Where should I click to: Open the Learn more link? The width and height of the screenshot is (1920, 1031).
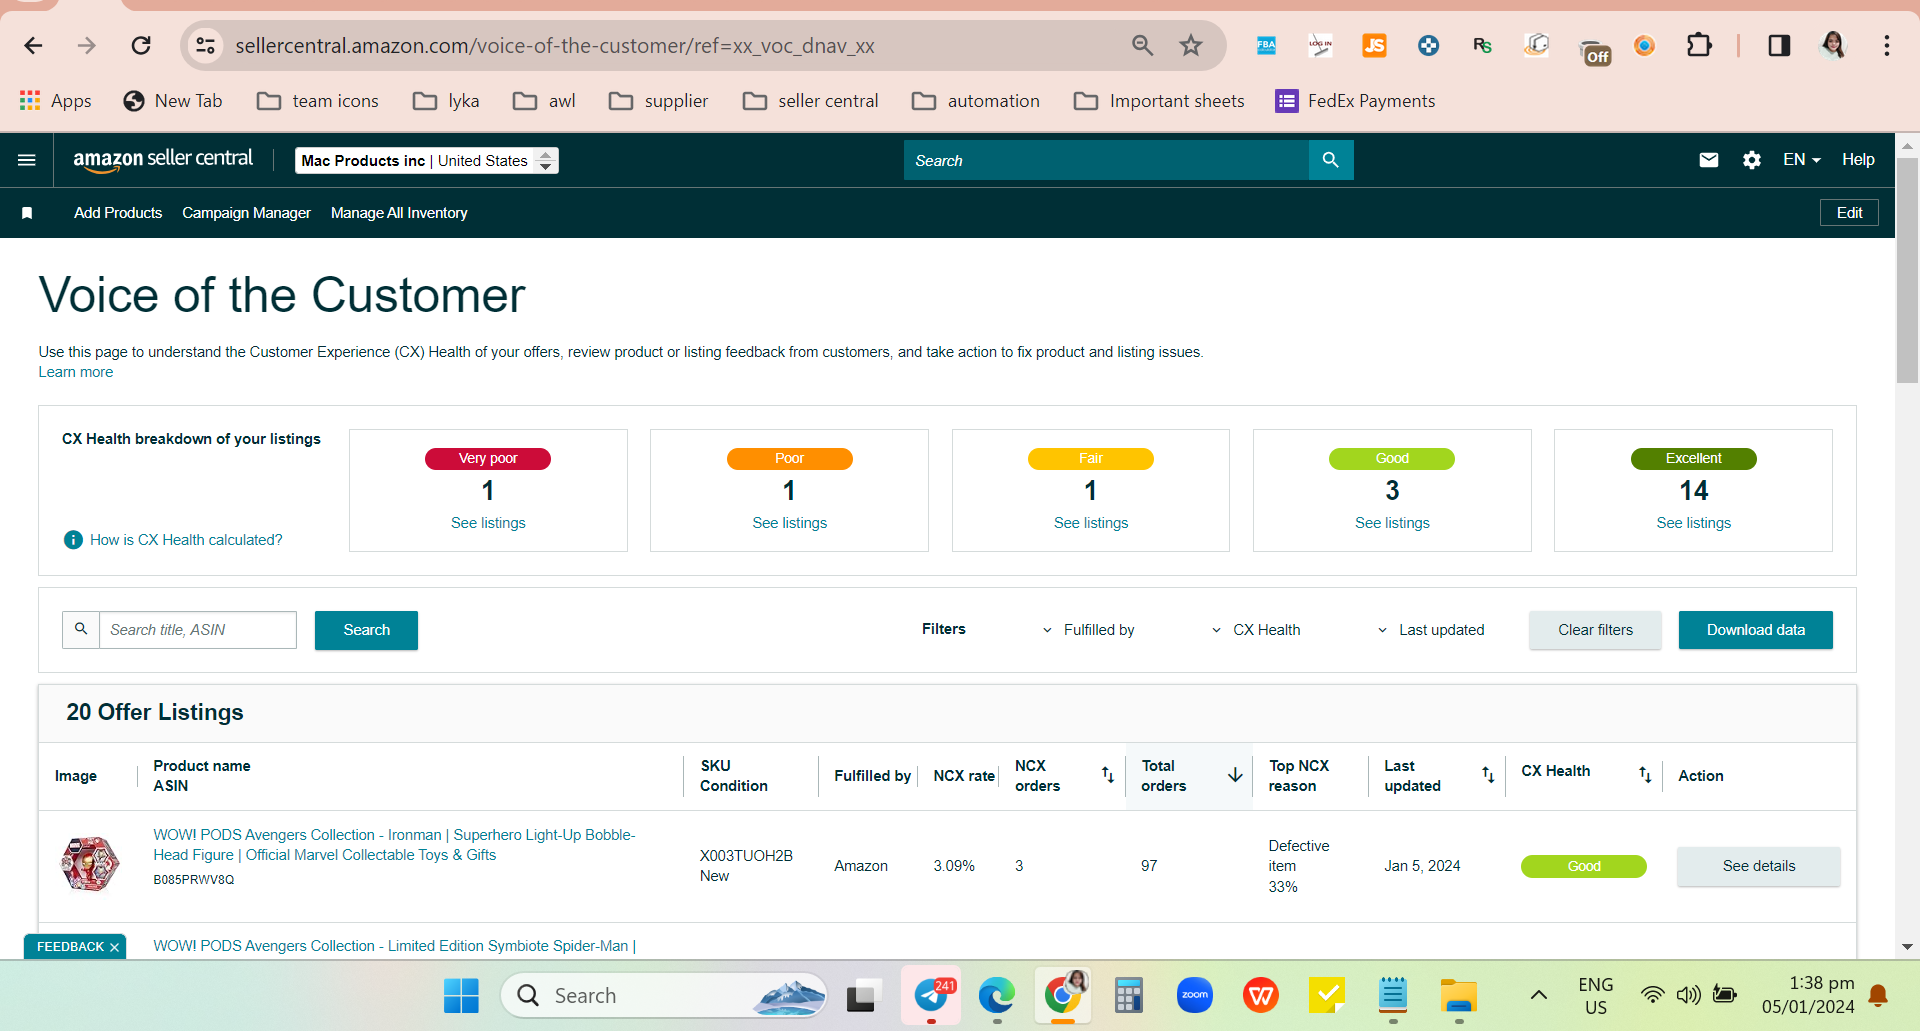pos(76,372)
